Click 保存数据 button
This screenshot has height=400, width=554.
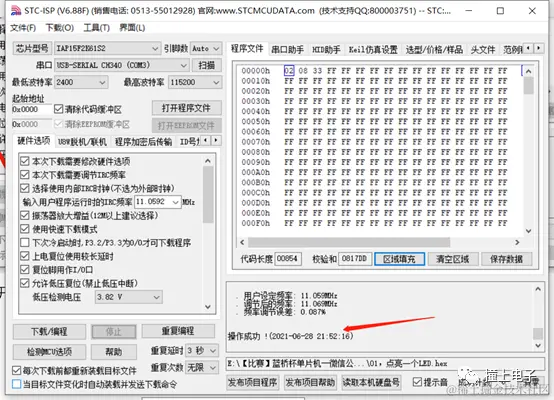coord(506,259)
